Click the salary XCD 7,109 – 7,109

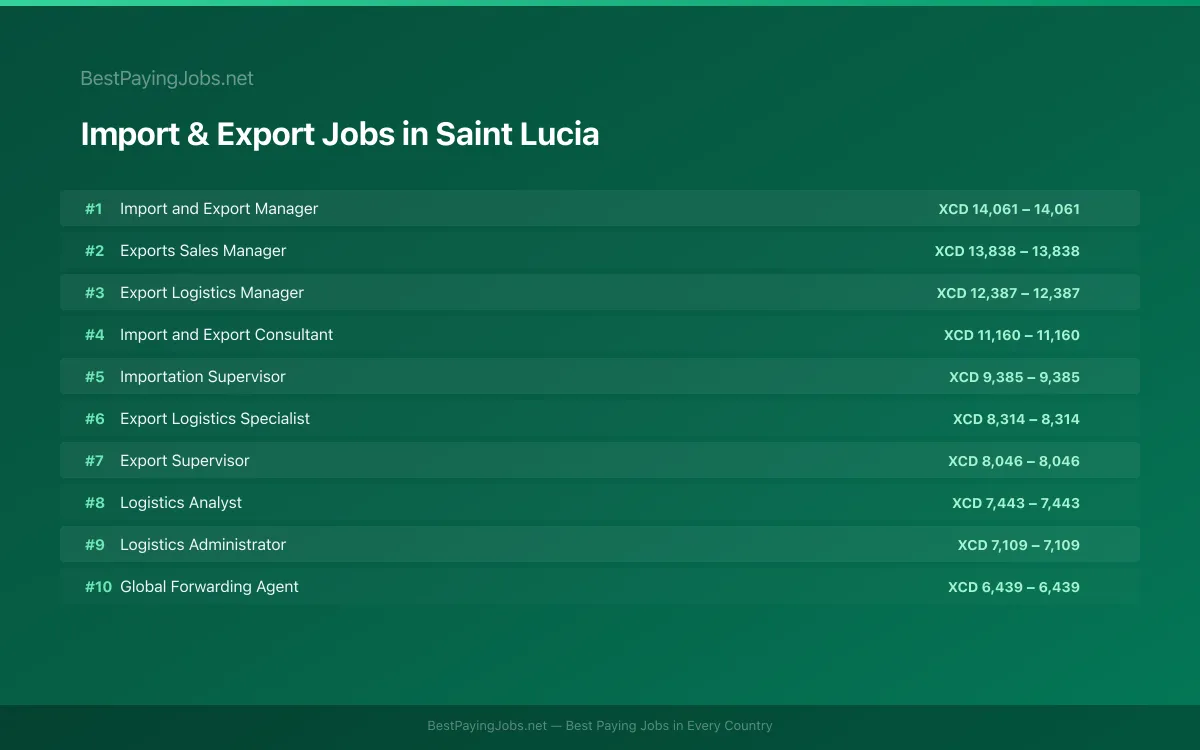click(1019, 545)
